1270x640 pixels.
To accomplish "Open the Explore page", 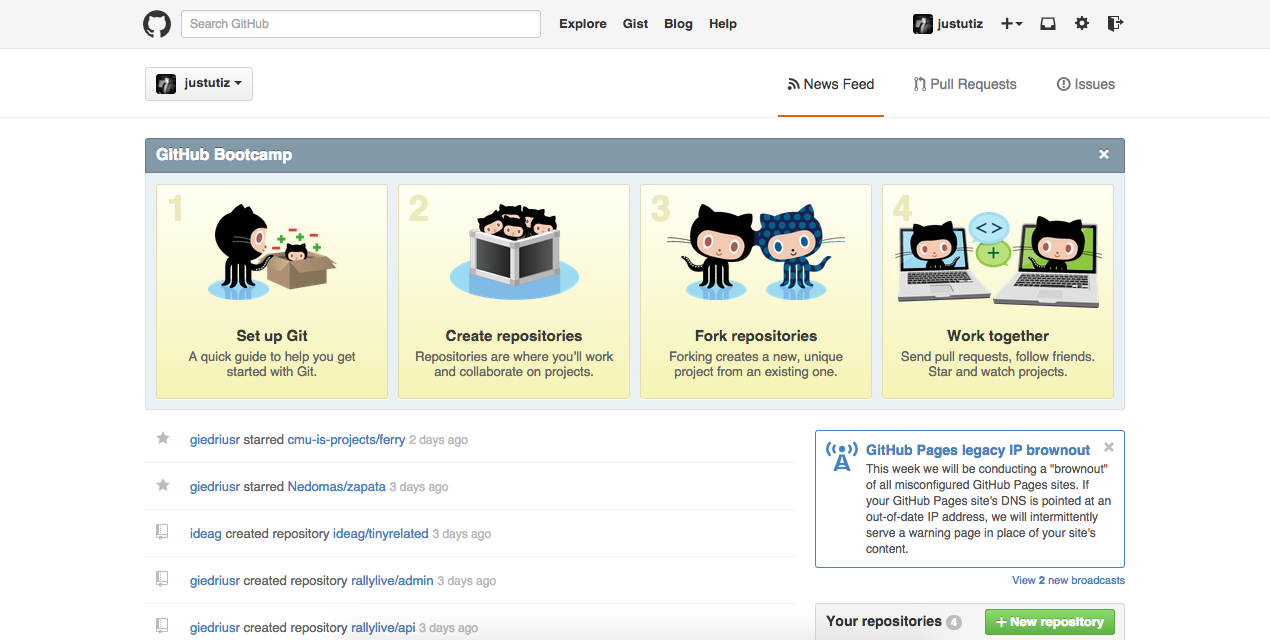I will pos(583,24).
